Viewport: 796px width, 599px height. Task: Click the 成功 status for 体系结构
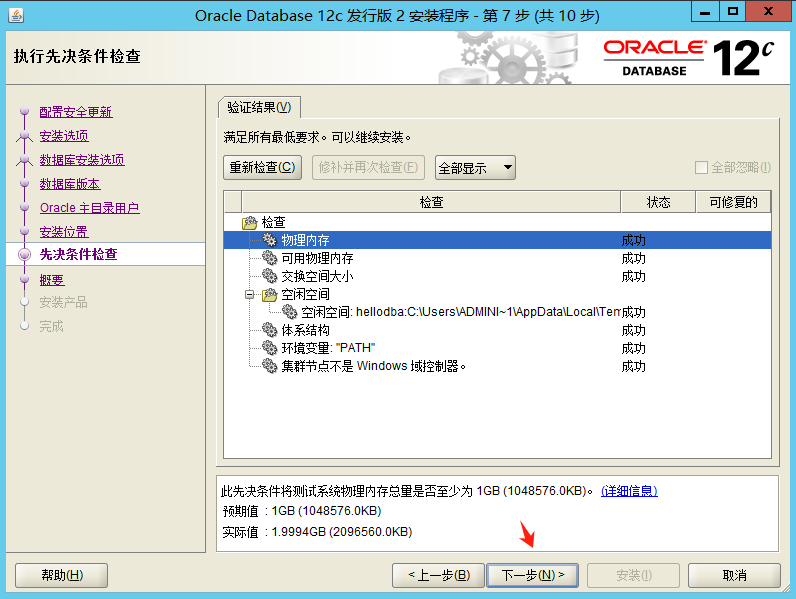[634, 330]
